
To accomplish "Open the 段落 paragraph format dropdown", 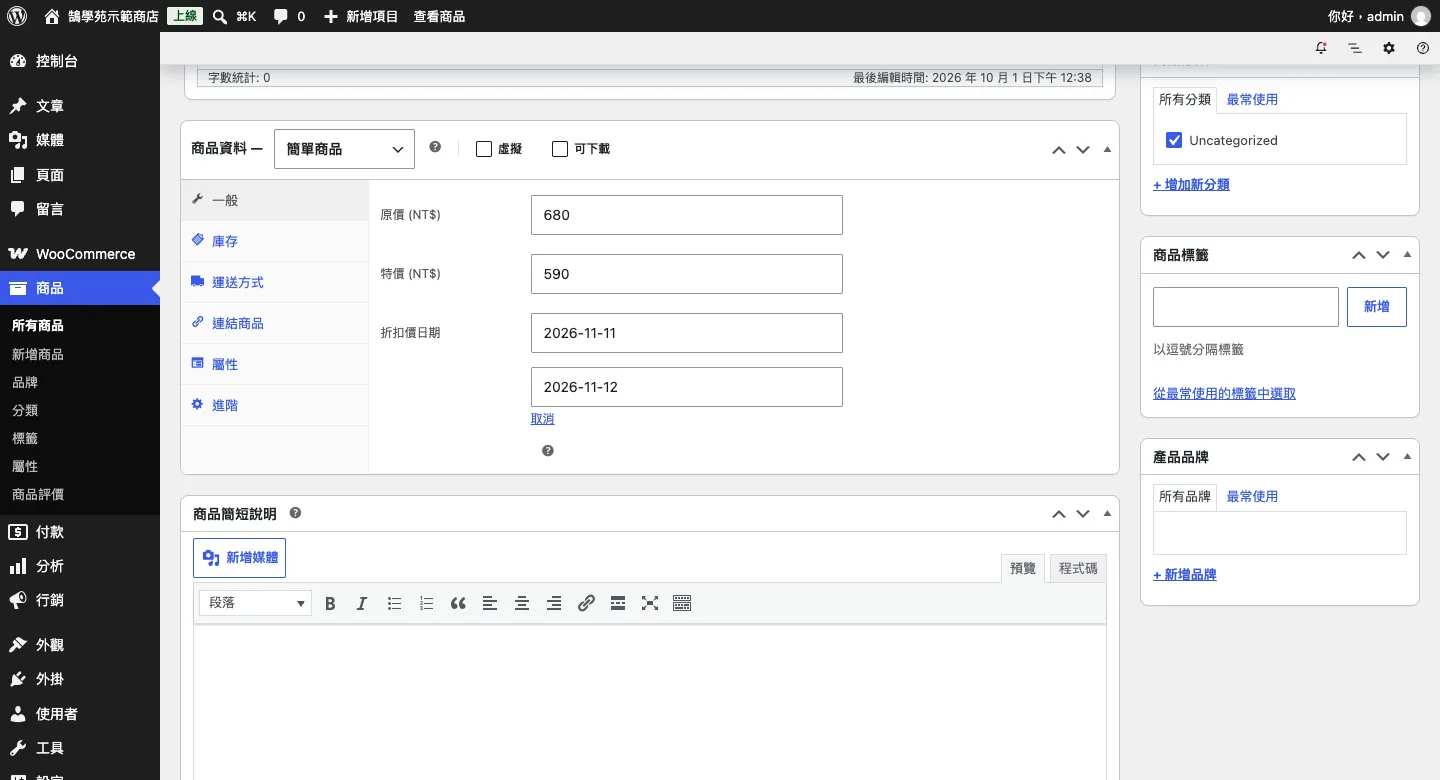I will pos(255,603).
